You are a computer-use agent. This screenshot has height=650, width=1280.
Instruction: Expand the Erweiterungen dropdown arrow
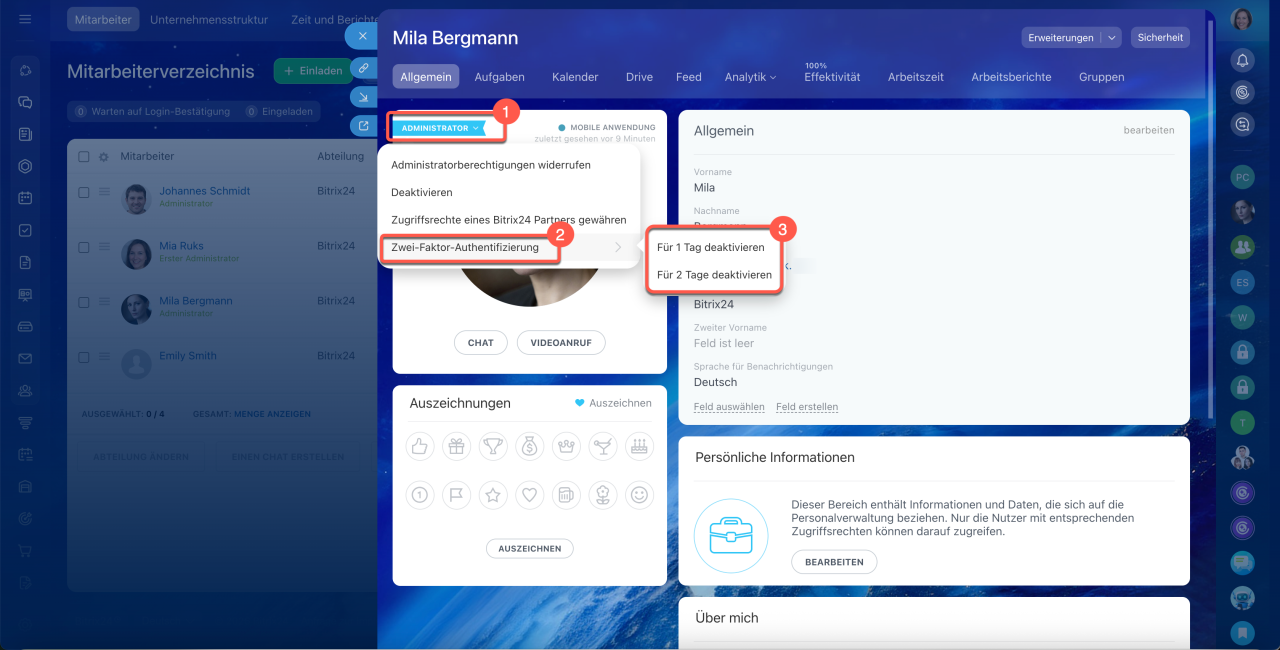click(x=1111, y=38)
